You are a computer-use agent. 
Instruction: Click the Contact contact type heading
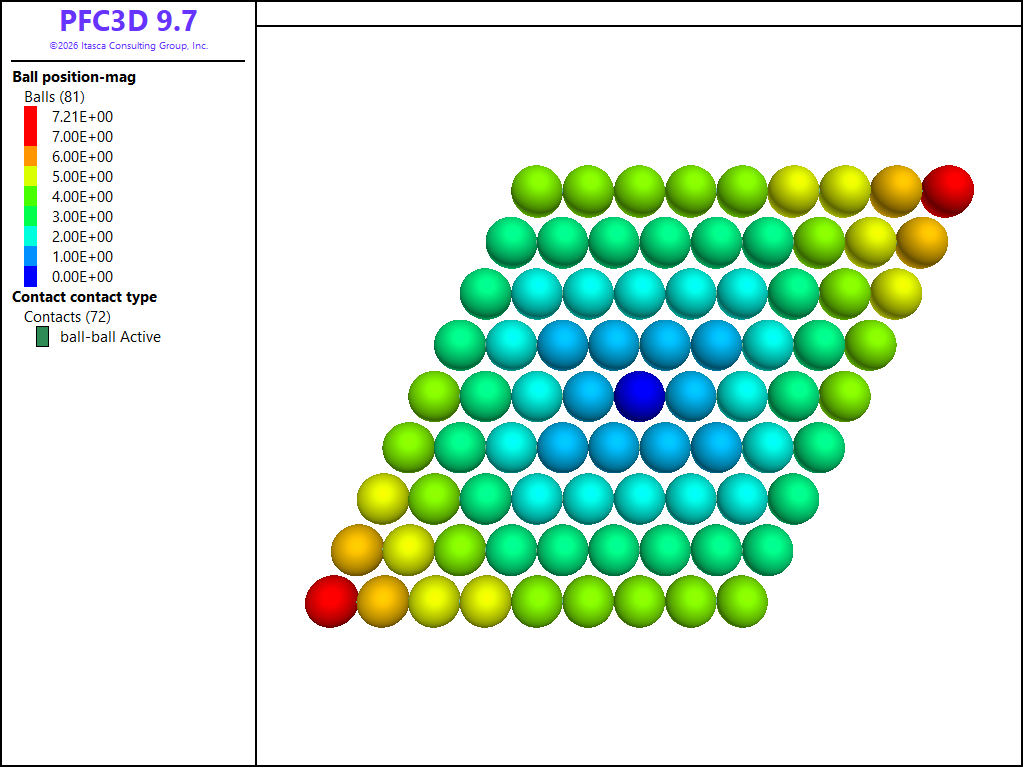coord(84,297)
